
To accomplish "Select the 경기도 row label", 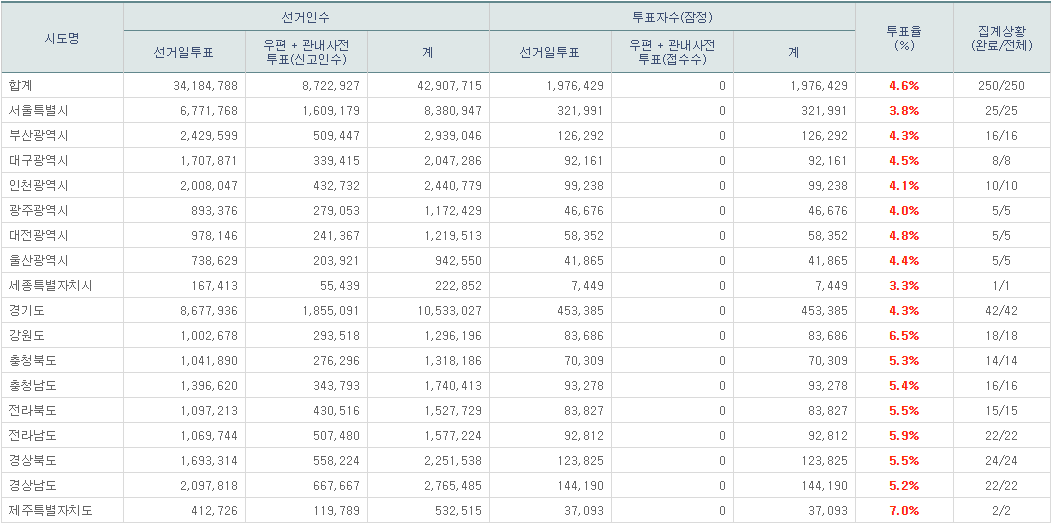I will (x=24, y=311).
